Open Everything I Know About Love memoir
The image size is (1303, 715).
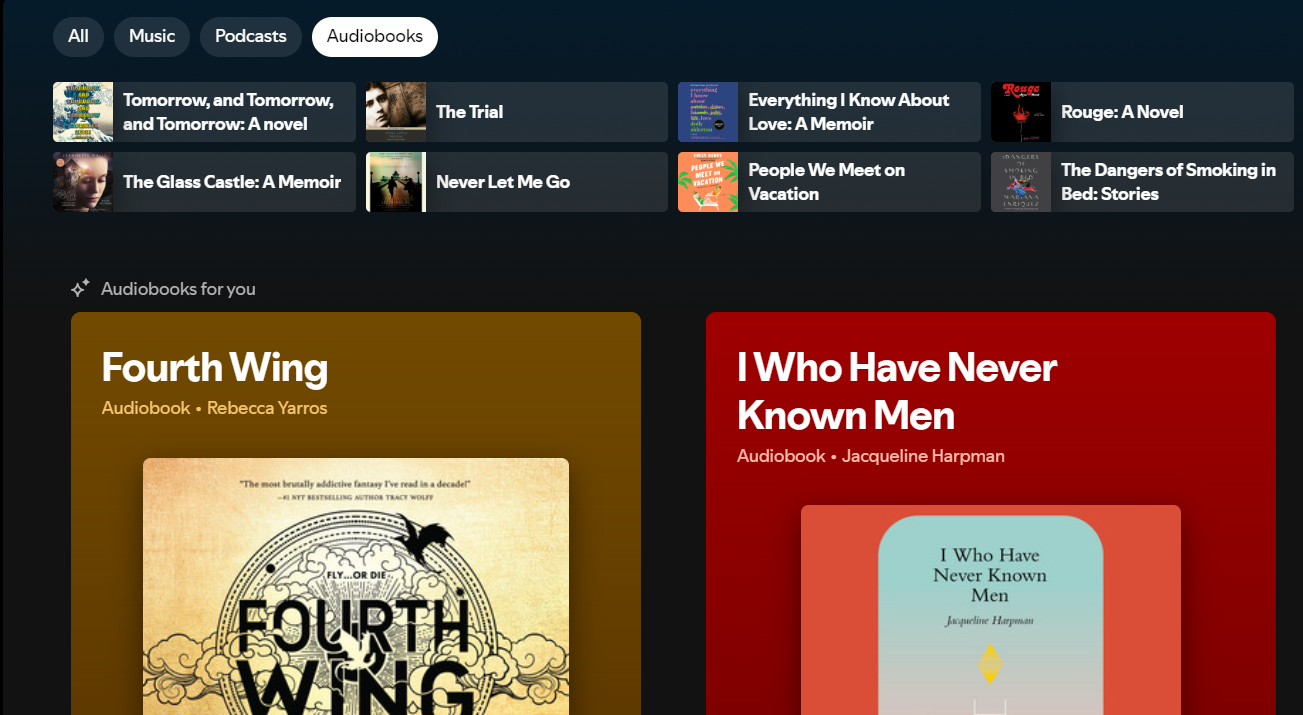point(829,112)
